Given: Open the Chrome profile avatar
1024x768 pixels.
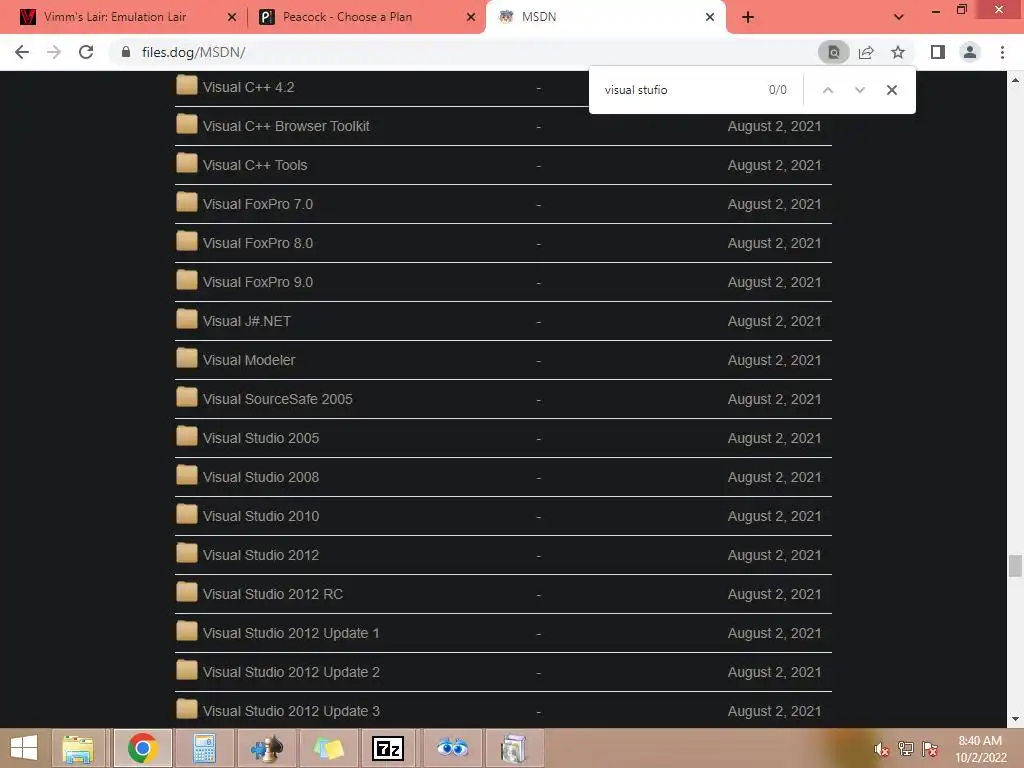Looking at the screenshot, I should coord(970,52).
